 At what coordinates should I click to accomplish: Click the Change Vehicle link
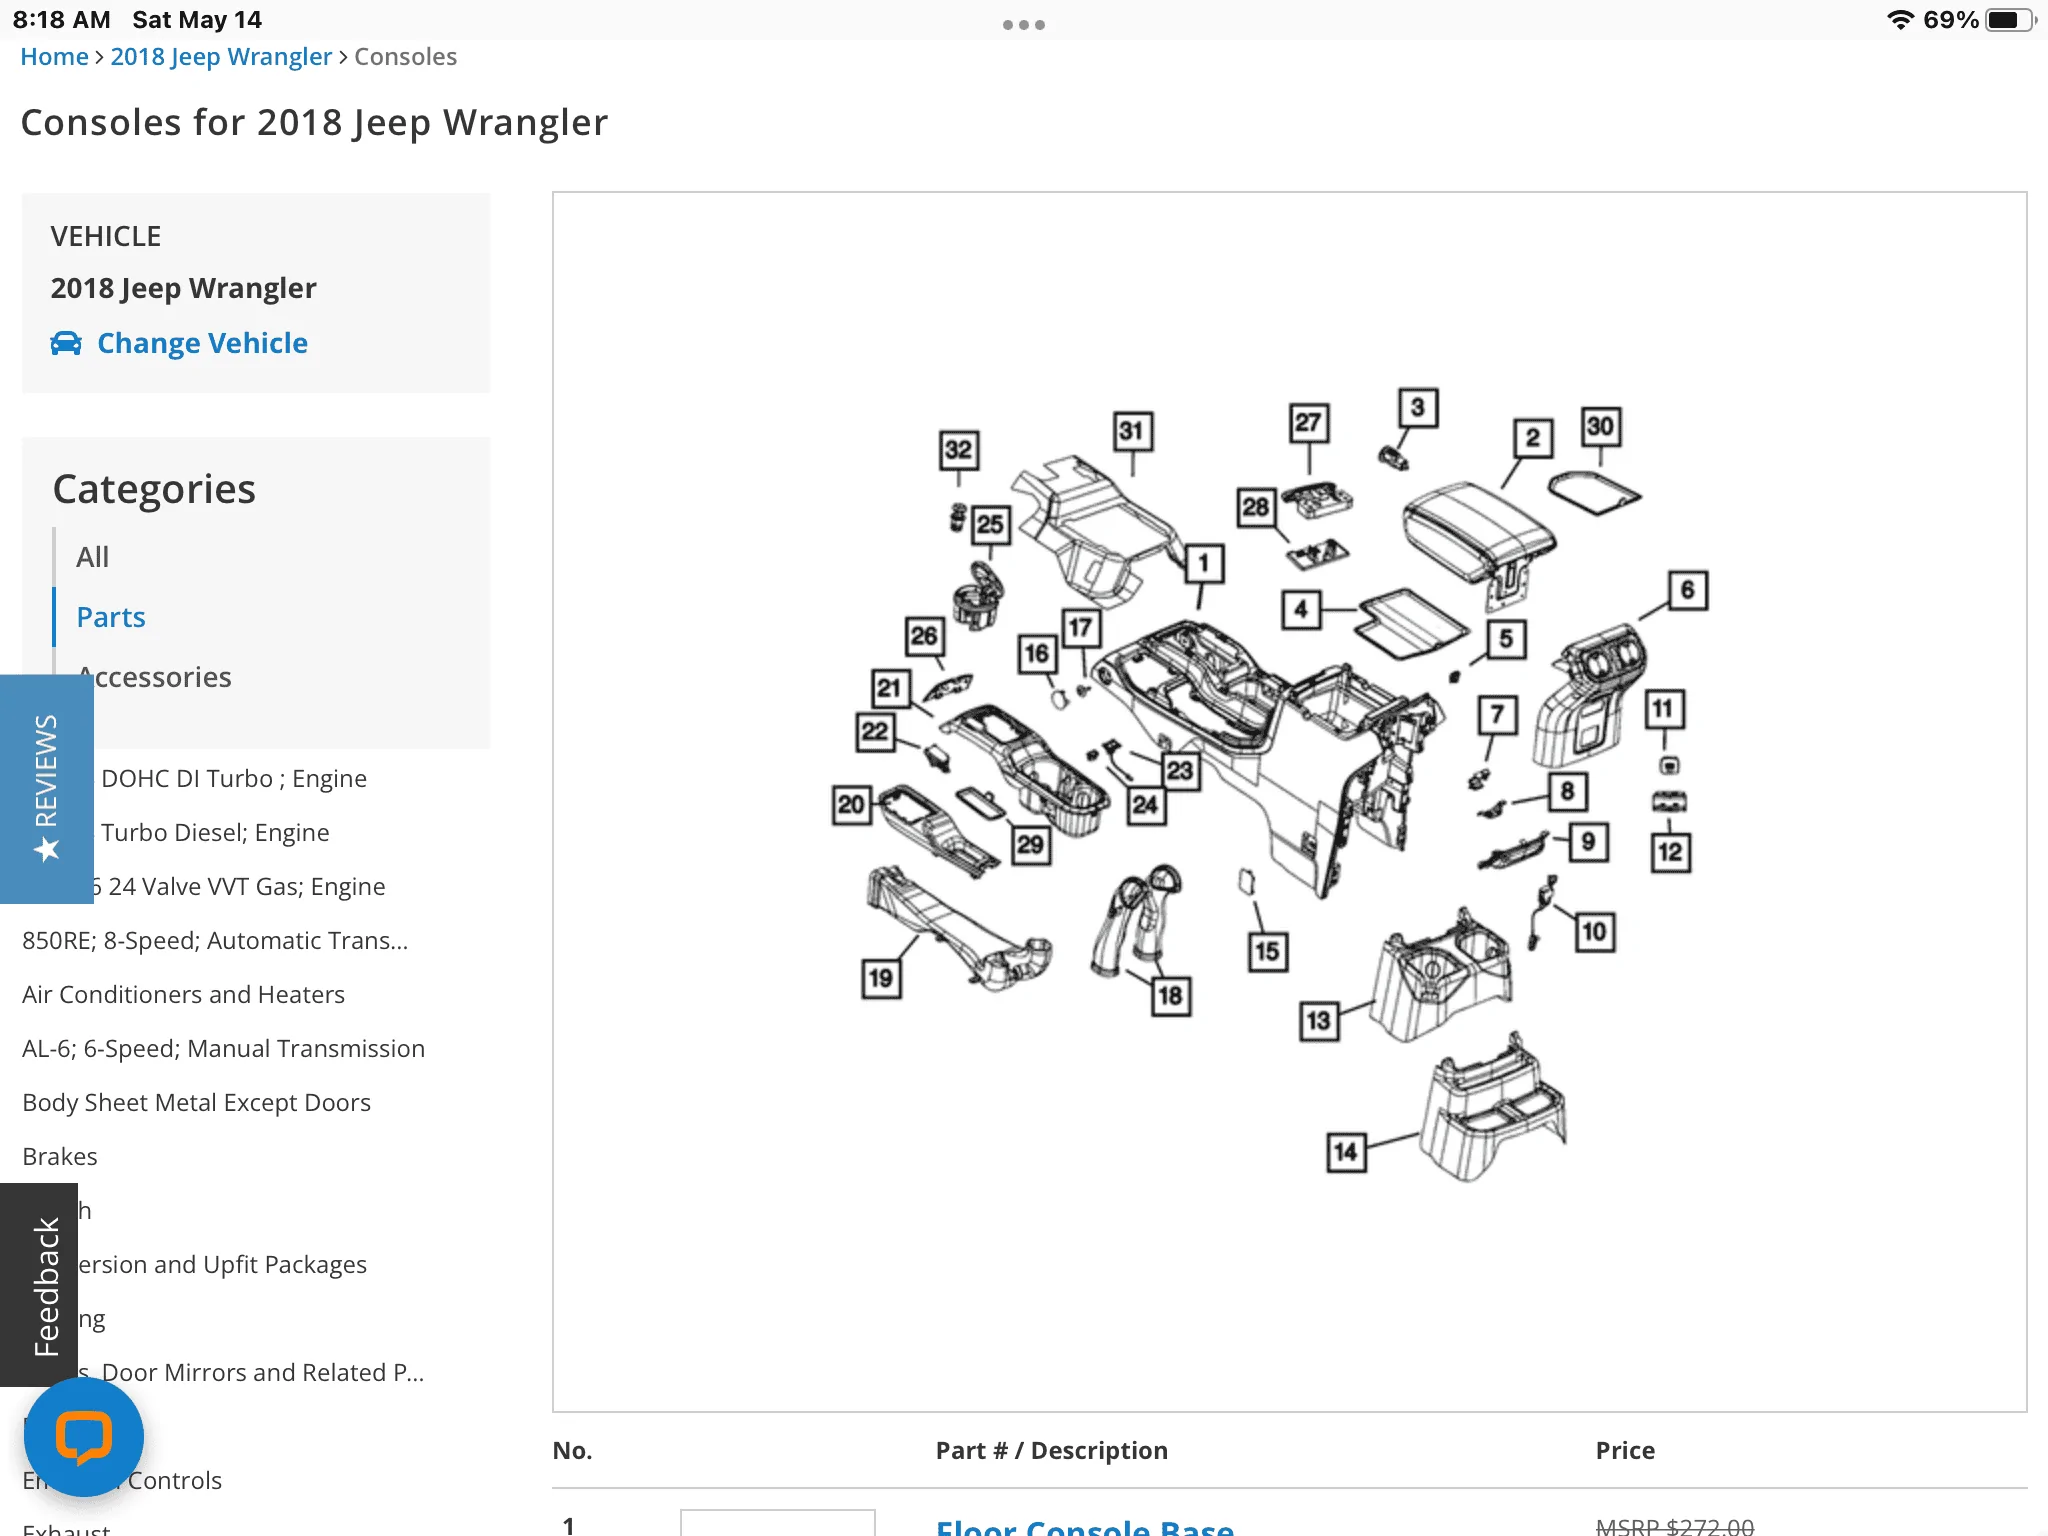(x=202, y=344)
